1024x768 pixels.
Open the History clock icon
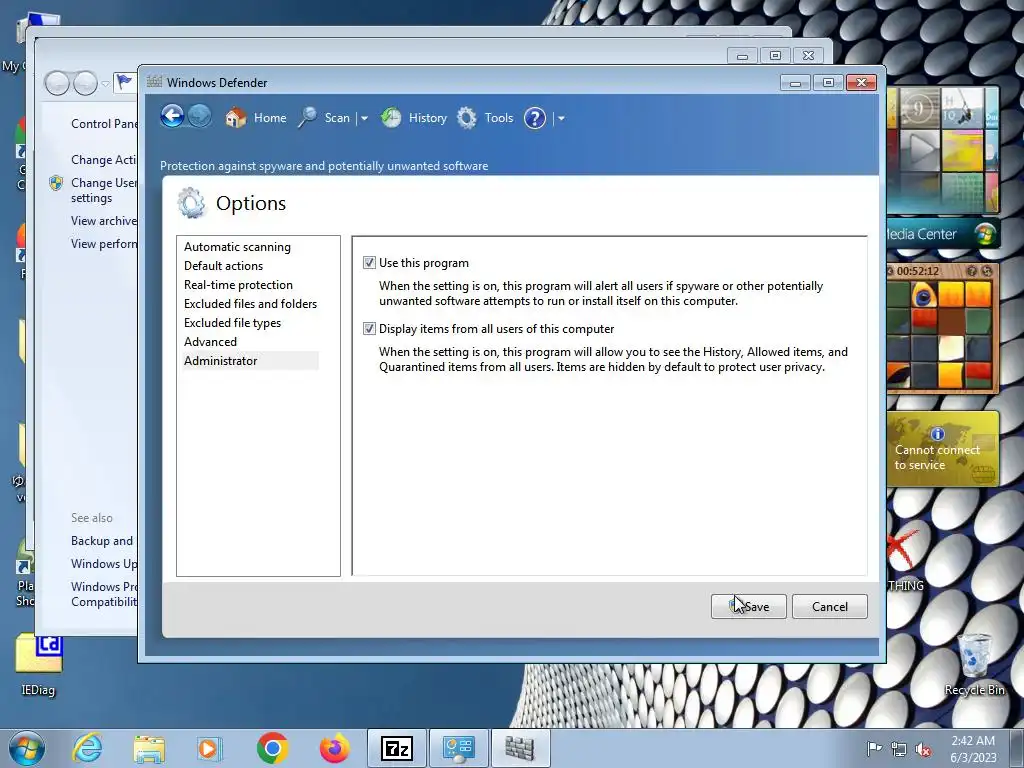pyautogui.click(x=391, y=118)
